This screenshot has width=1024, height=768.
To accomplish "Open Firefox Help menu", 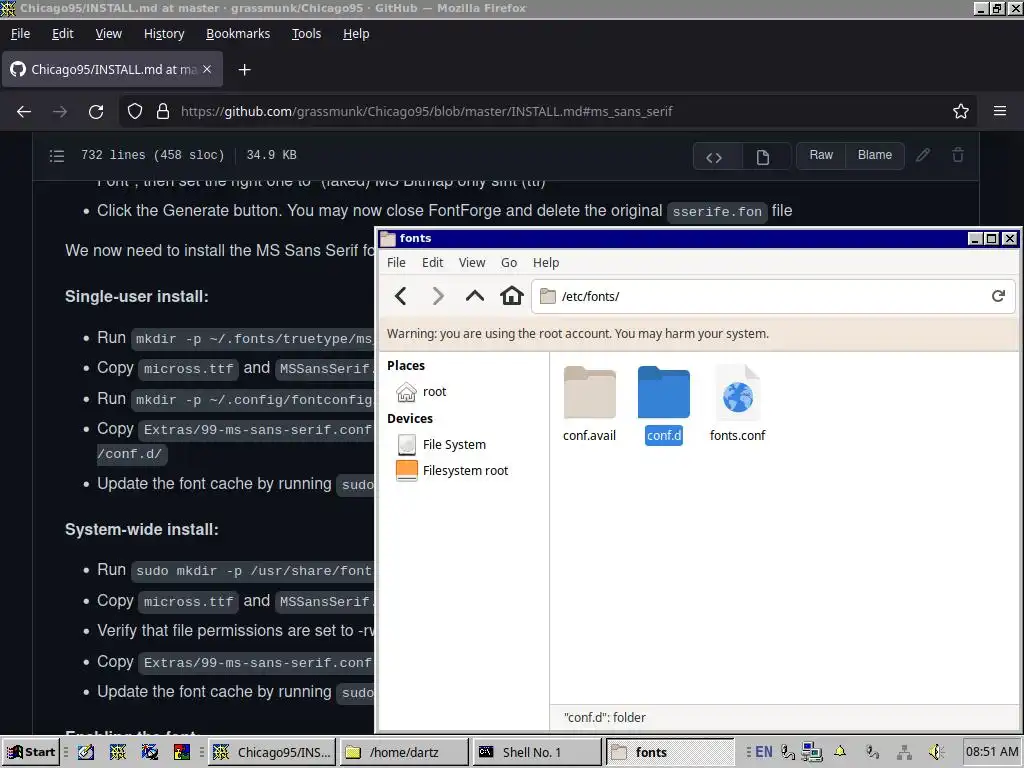I will (356, 34).
